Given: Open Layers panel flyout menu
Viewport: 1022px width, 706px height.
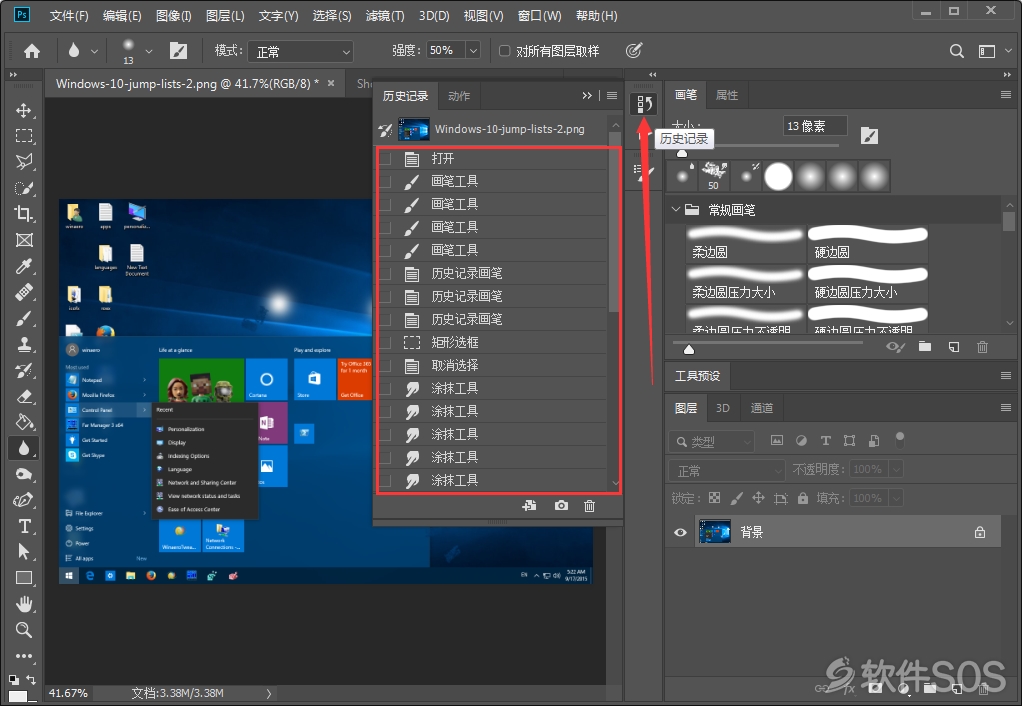Looking at the screenshot, I should pos(1006,408).
